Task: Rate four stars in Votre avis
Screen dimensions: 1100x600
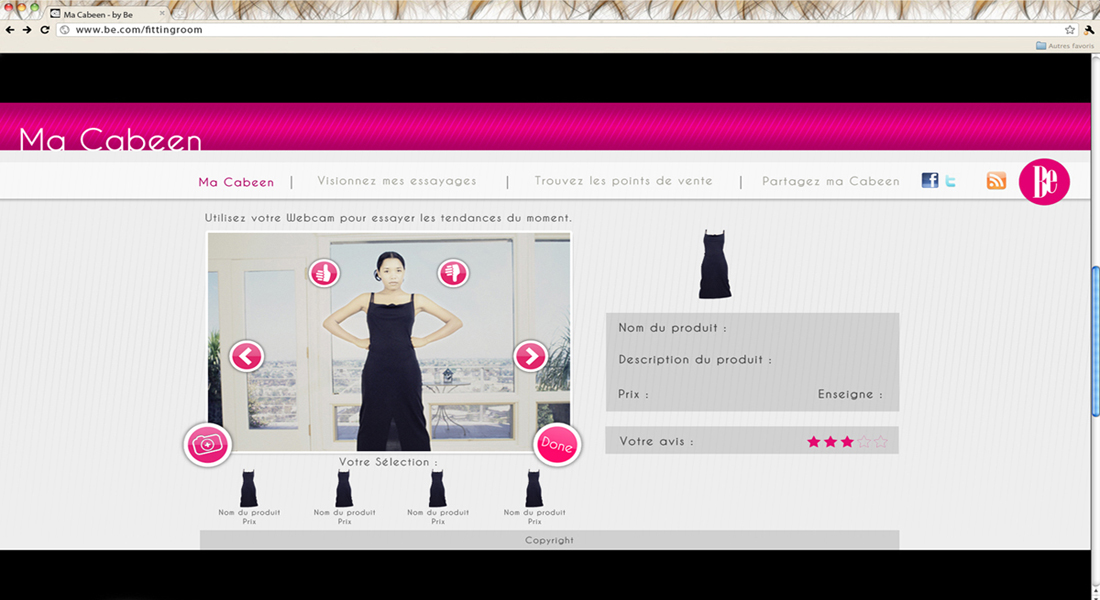Action: tap(864, 441)
